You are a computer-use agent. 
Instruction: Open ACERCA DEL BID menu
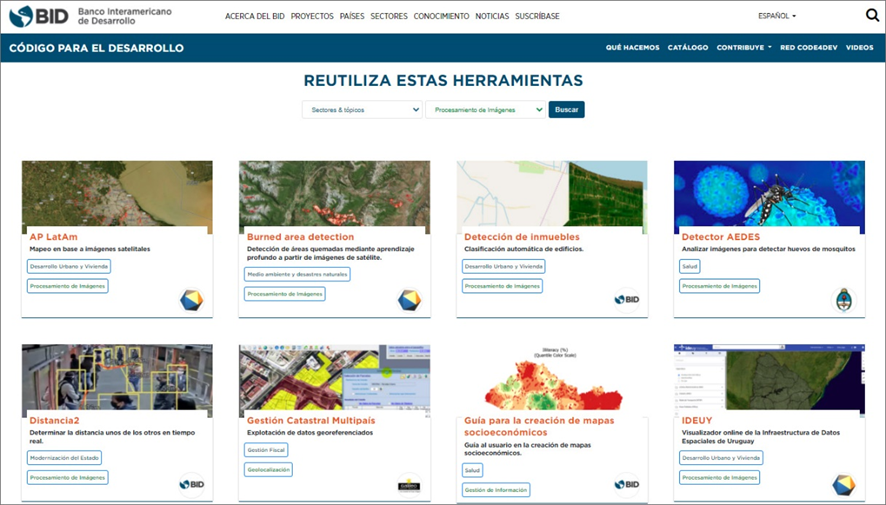click(255, 16)
